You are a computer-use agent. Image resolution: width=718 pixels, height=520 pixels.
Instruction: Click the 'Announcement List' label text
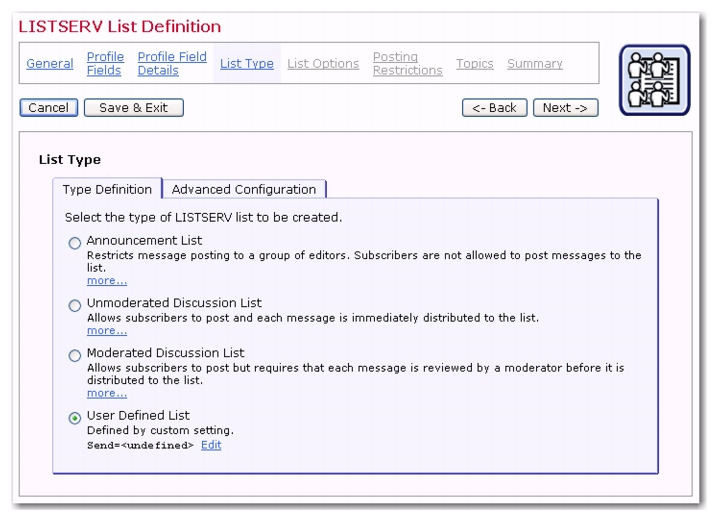click(144, 240)
